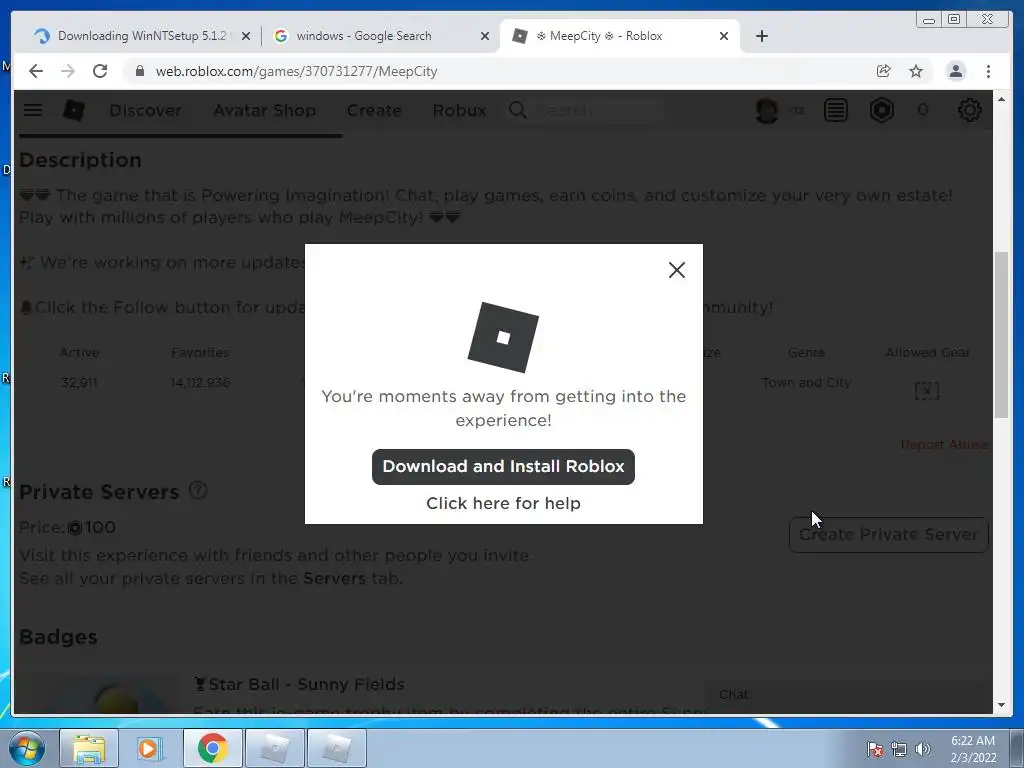Open Windows Media Player from taskbar
Viewport: 1024px width, 768px height.
click(x=149, y=748)
